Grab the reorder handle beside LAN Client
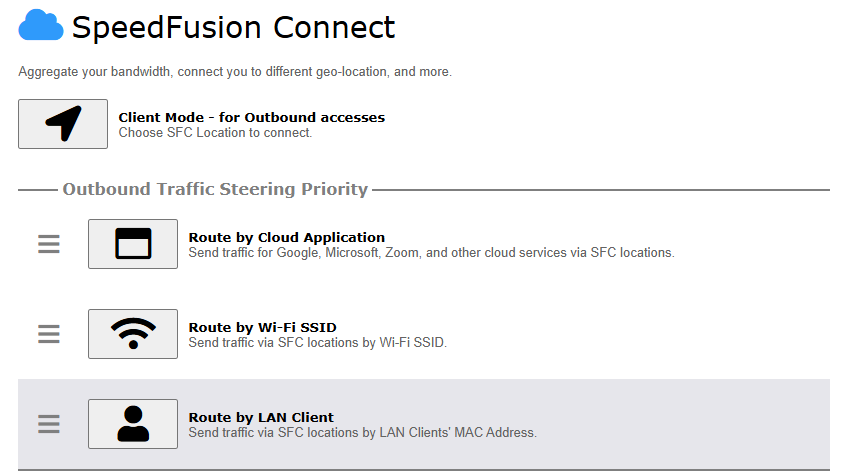Screen dimensions: 843x473 [48, 424]
